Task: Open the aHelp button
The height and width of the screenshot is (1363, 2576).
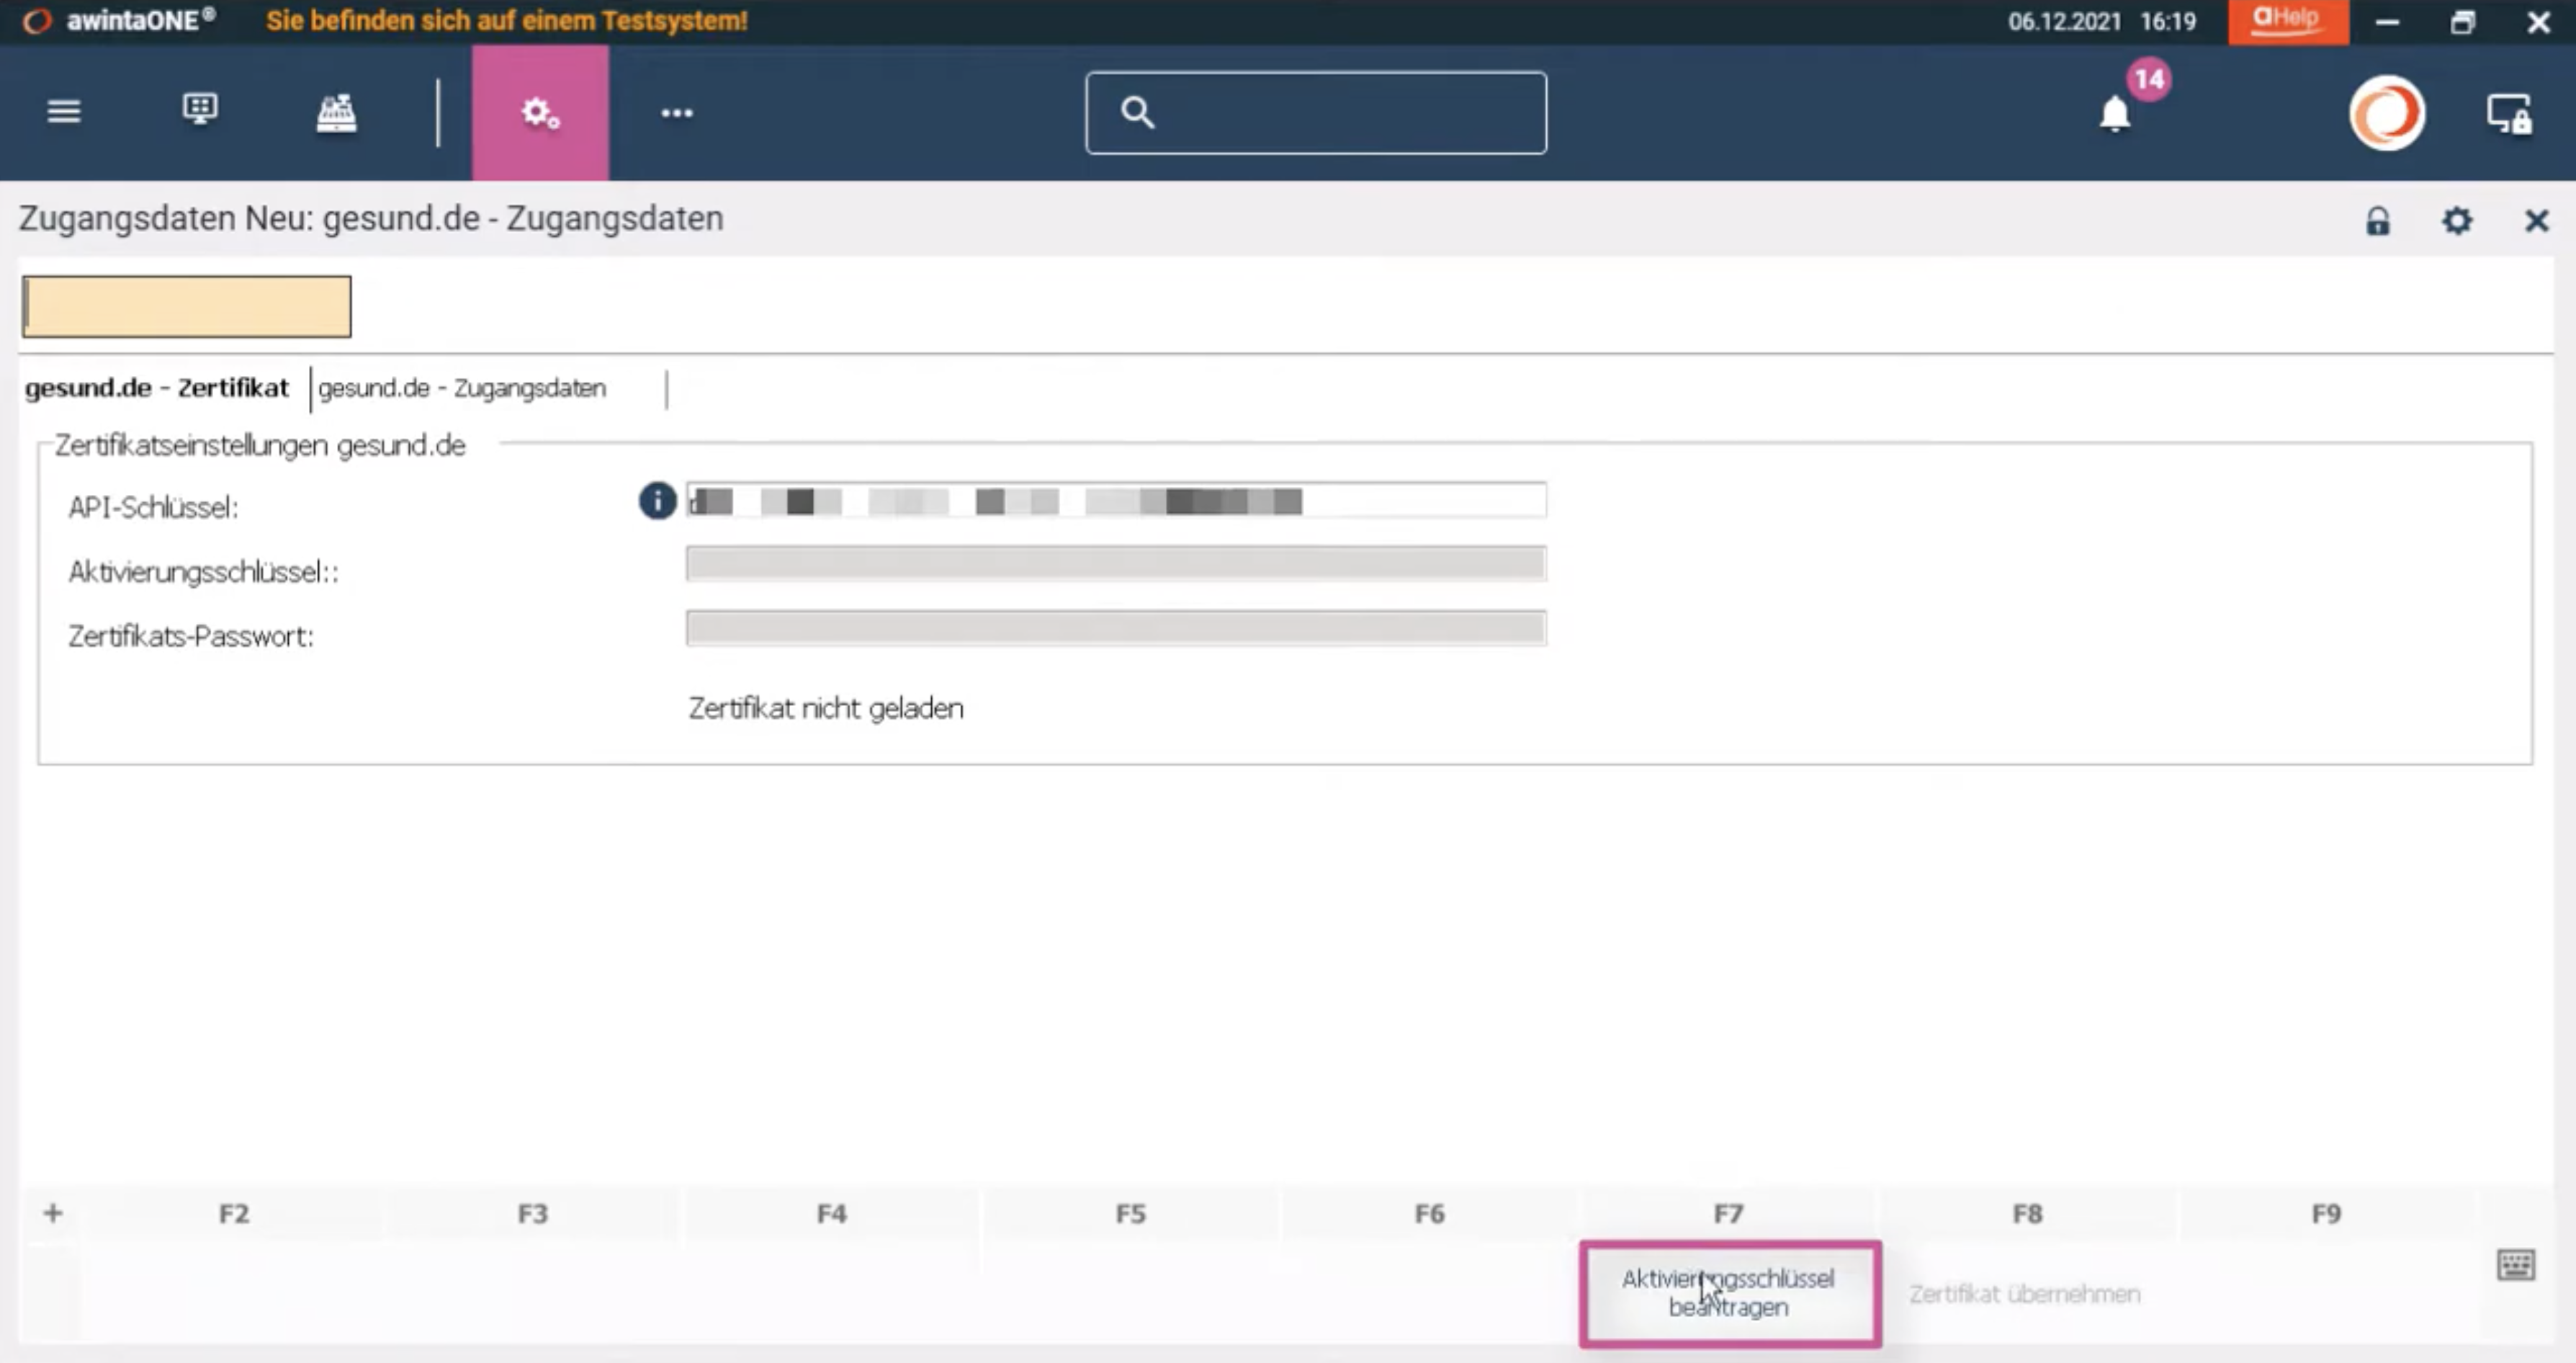Action: (x=2288, y=21)
